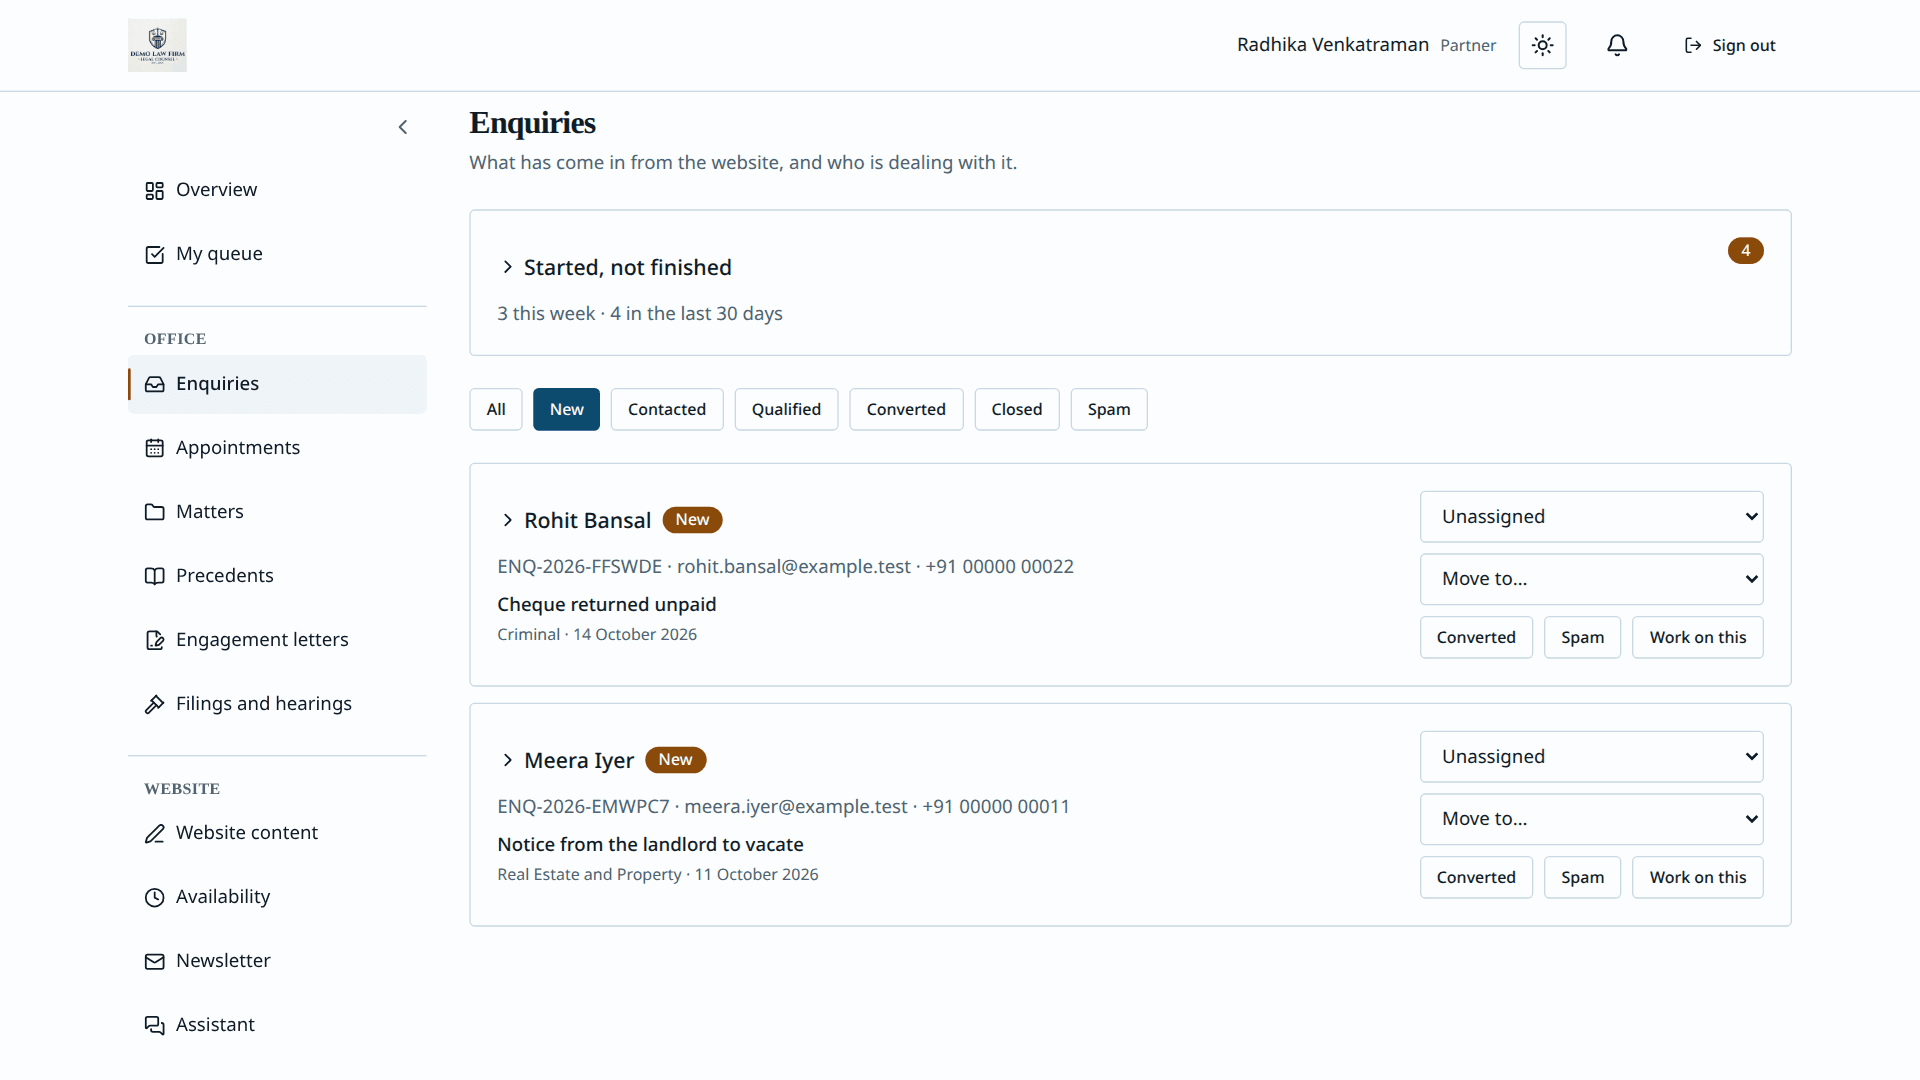The image size is (1920, 1080).
Task: Click the Availability clock icon
Action: pyautogui.click(x=154, y=897)
